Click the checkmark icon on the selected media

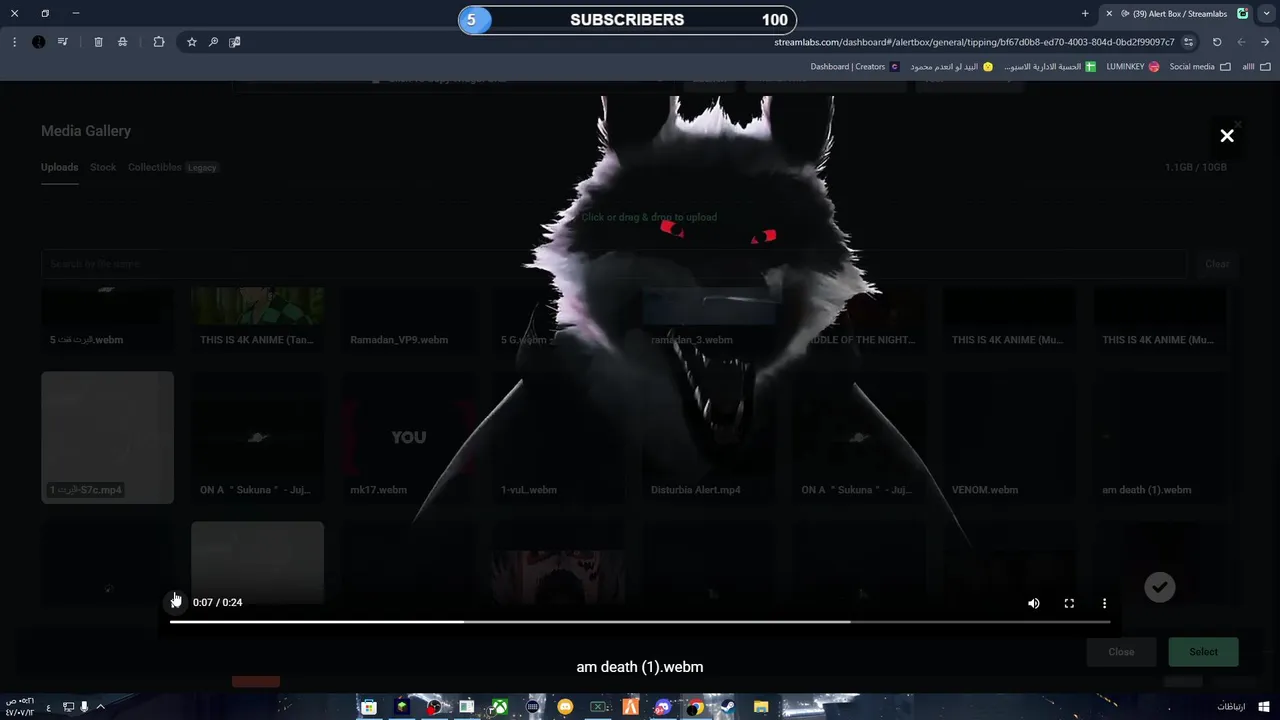click(x=1160, y=587)
